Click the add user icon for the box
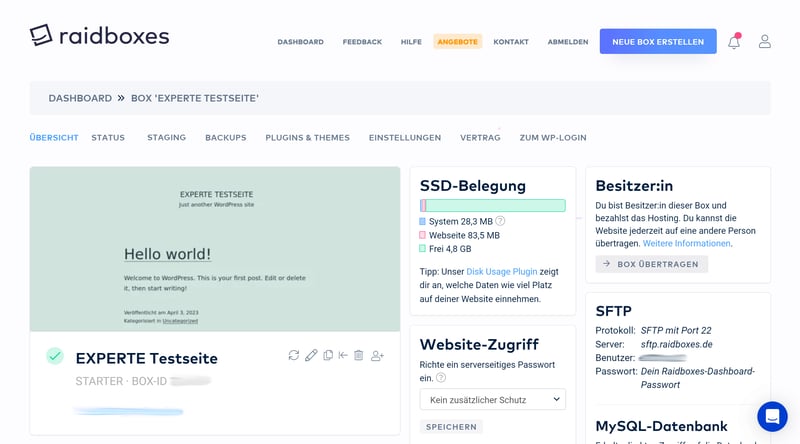 [x=377, y=355]
